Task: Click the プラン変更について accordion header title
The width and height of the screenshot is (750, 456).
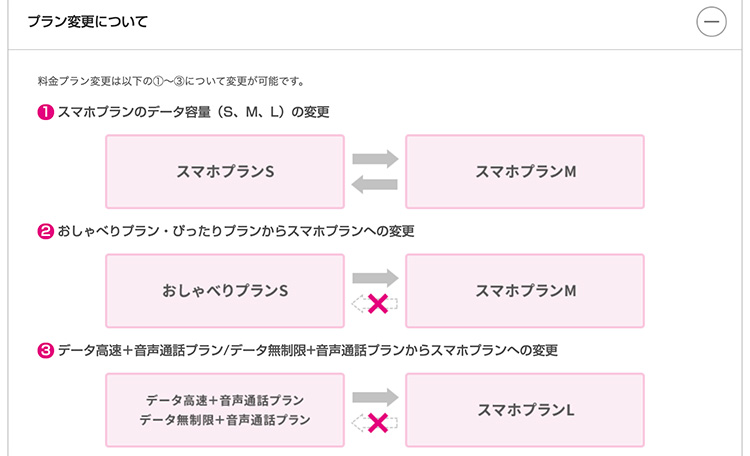Action: coord(88,22)
